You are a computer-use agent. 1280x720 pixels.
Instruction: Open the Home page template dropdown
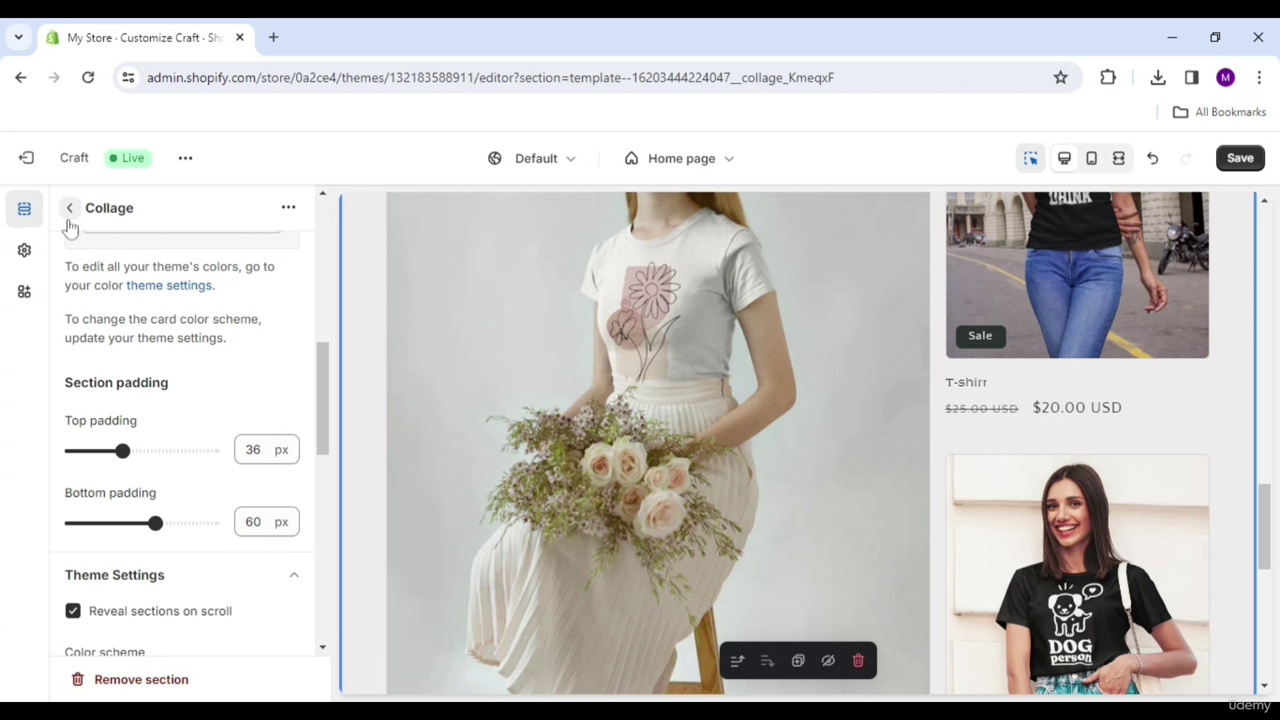point(680,158)
